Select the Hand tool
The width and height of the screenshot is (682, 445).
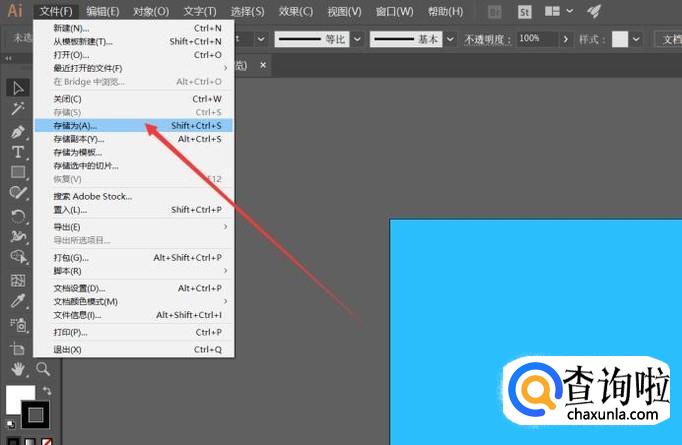[x=18, y=369]
